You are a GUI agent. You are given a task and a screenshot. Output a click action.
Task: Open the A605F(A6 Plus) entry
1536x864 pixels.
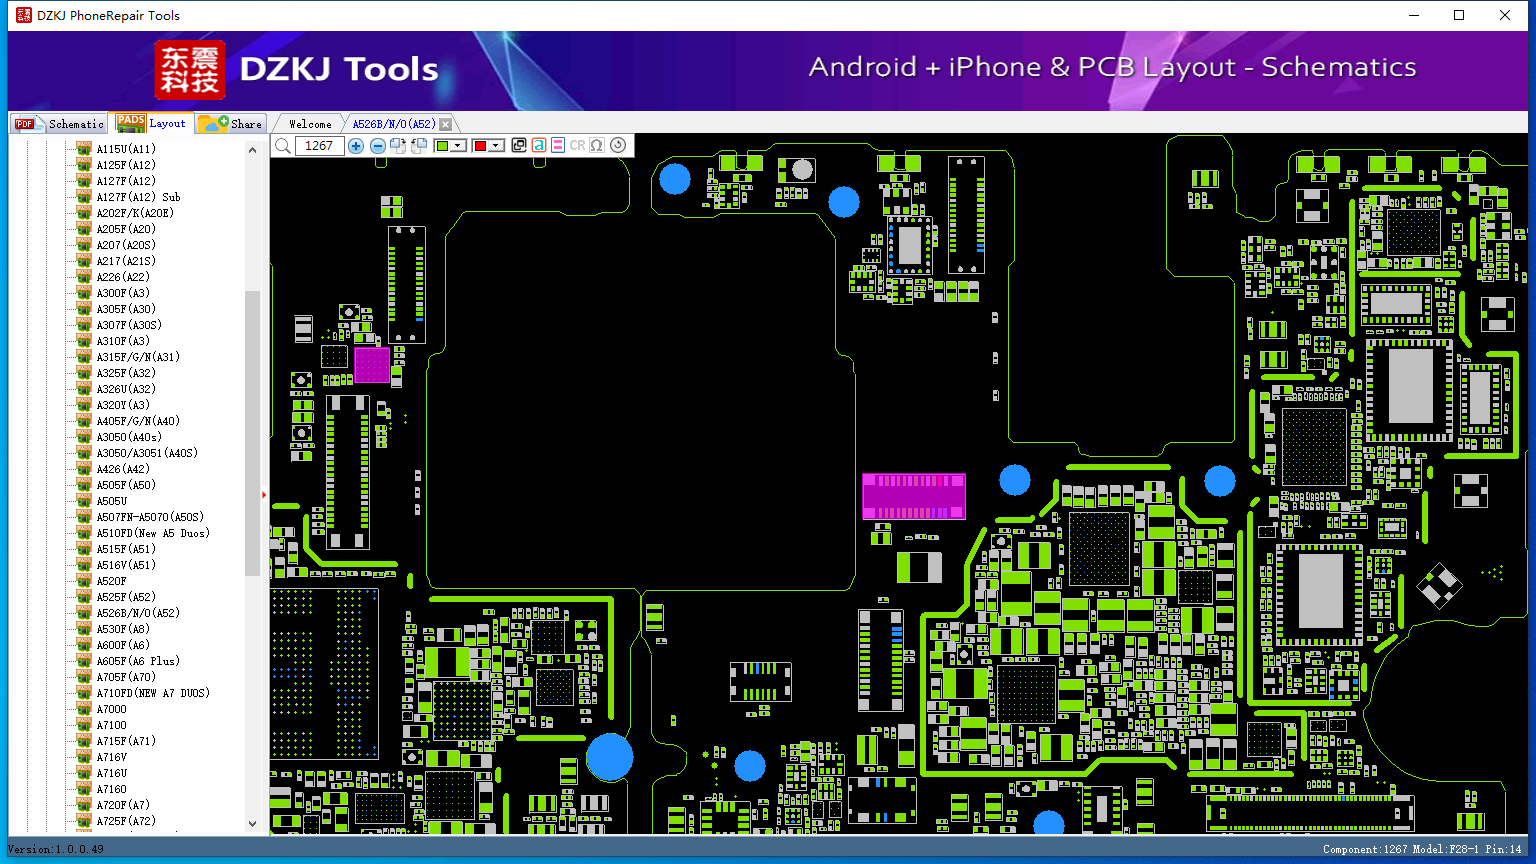pyautogui.click(x=138, y=661)
